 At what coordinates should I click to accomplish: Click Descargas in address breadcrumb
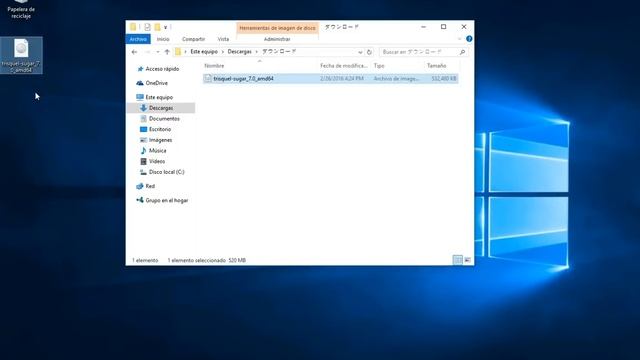point(240,52)
